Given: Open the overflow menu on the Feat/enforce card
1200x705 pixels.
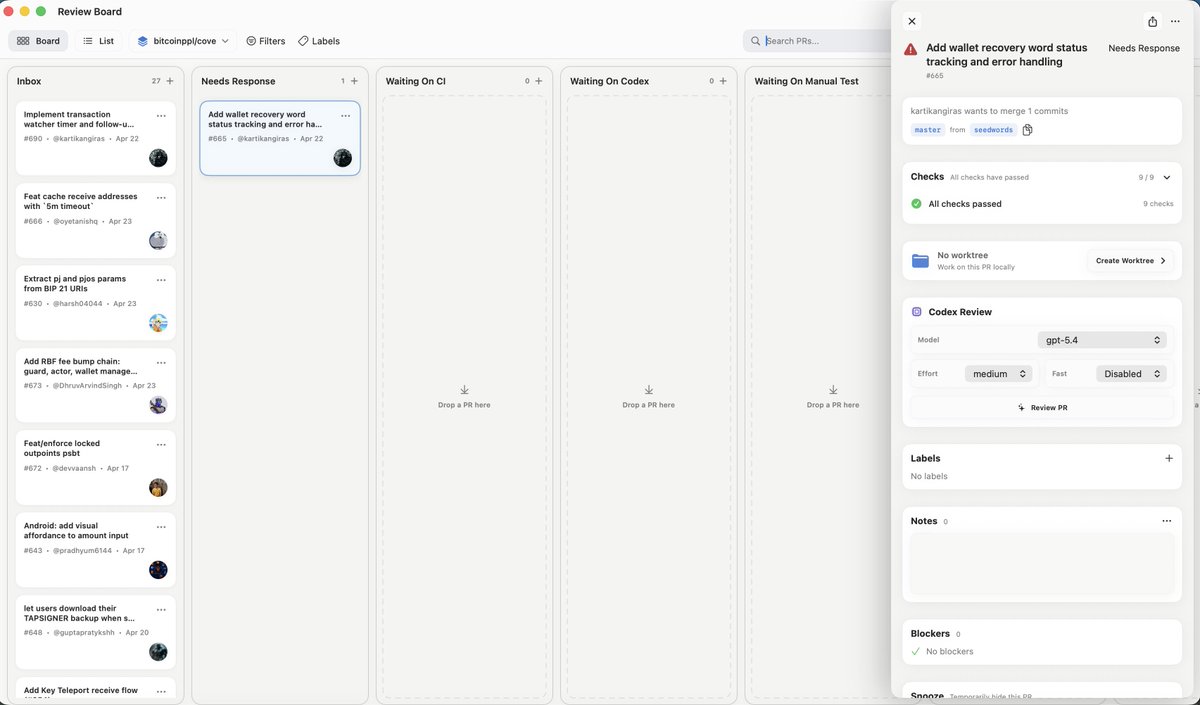Looking at the screenshot, I should click(161, 444).
